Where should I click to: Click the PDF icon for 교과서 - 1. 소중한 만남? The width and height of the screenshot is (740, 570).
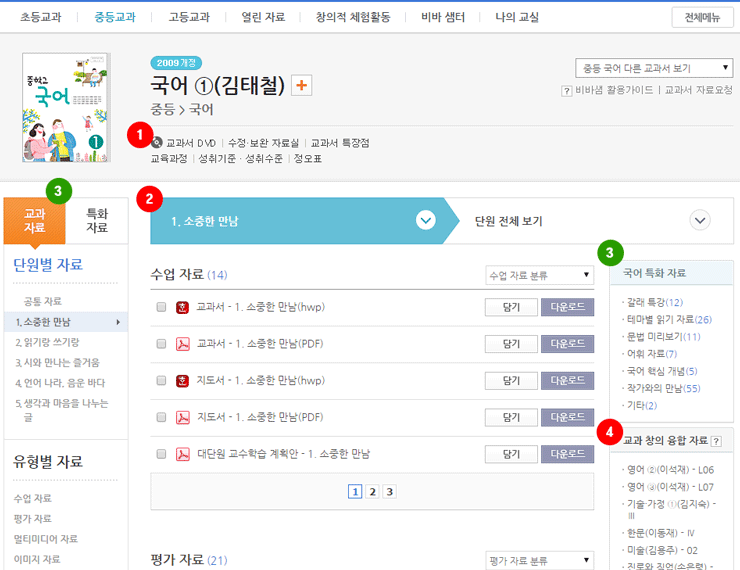coord(183,344)
